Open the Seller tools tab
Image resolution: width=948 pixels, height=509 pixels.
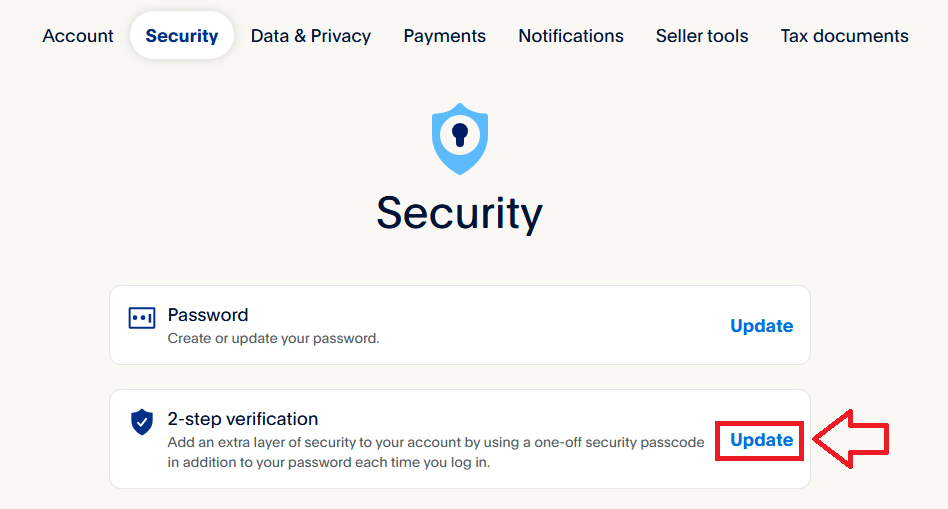[702, 36]
